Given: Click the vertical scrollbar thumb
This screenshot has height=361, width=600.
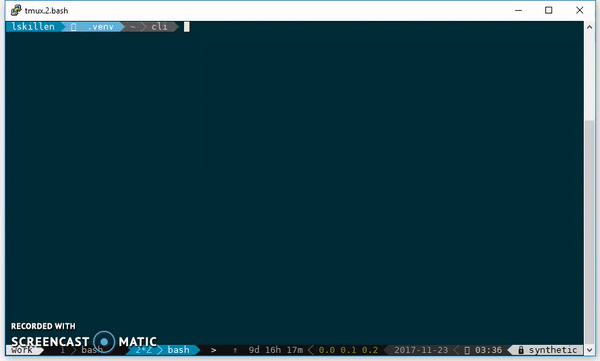Looking at the screenshot, I should click(x=589, y=232).
